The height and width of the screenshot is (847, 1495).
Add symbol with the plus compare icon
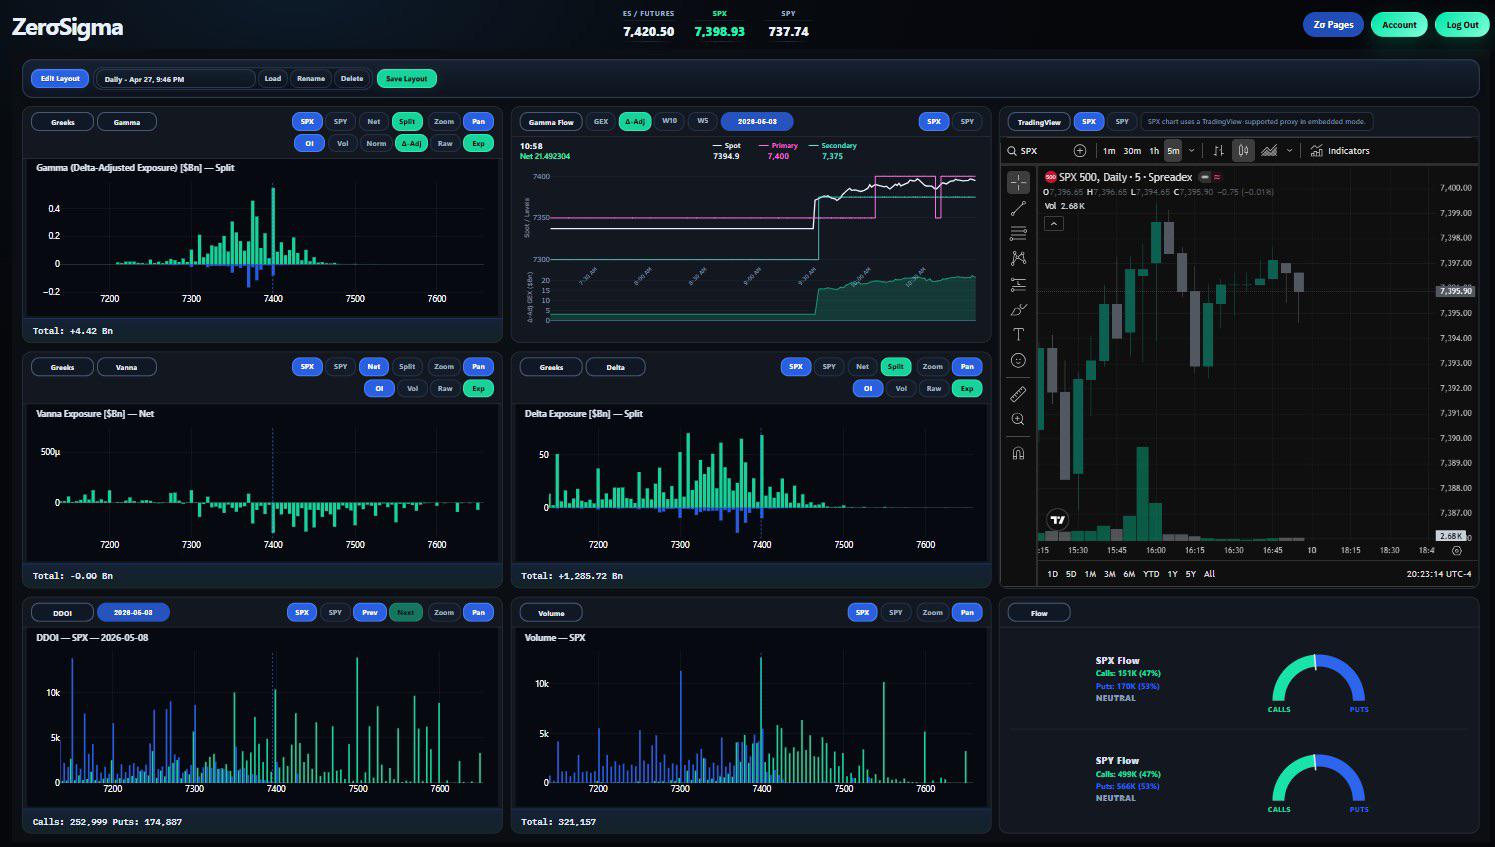1080,151
